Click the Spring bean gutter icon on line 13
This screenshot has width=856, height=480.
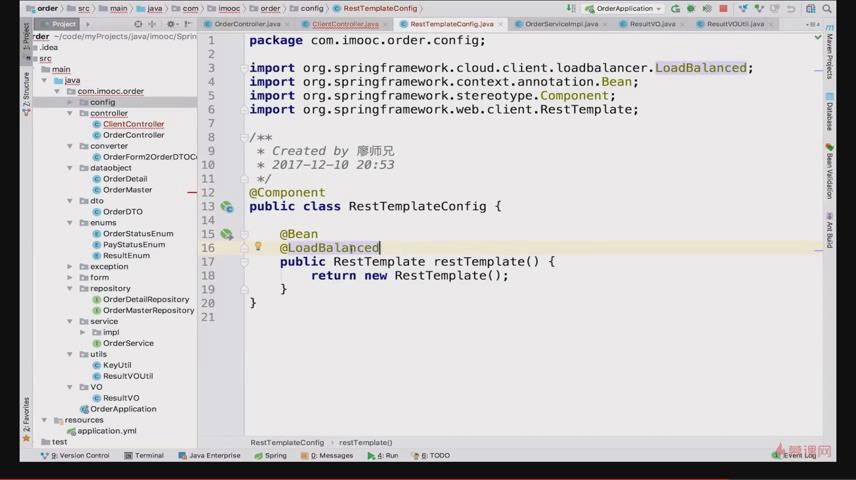point(227,206)
